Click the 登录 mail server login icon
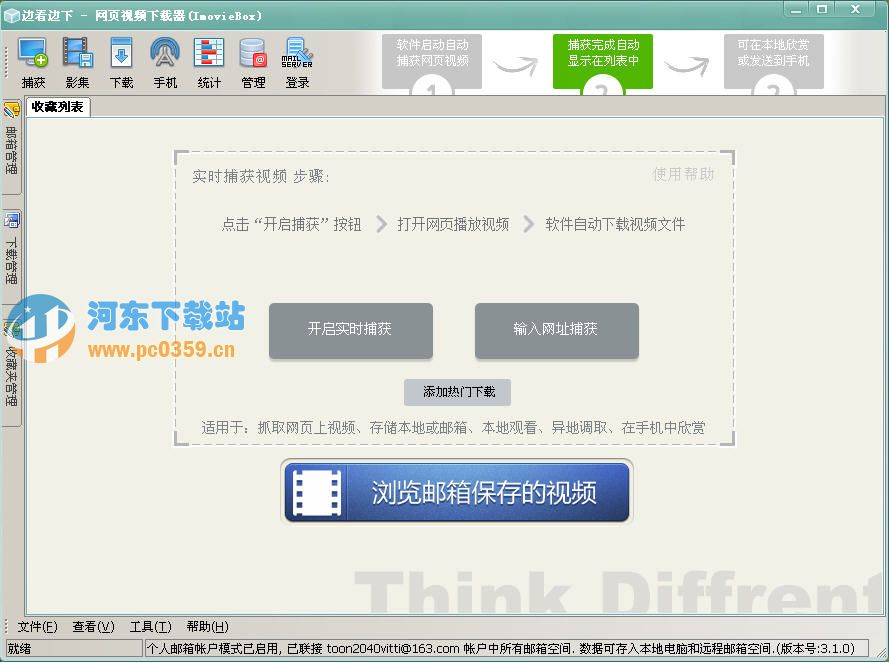The width and height of the screenshot is (889, 663). (297, 60)
